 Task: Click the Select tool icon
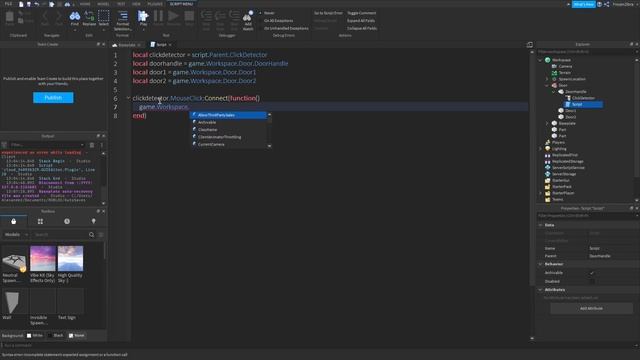point(104,16)
